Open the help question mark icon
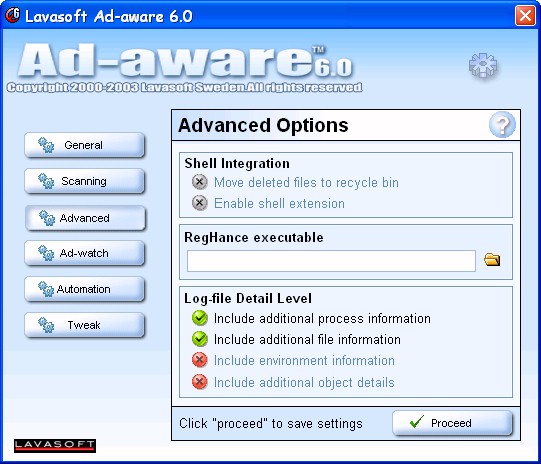This screenshot has width=541, height=464. click(x=502, y=125)
